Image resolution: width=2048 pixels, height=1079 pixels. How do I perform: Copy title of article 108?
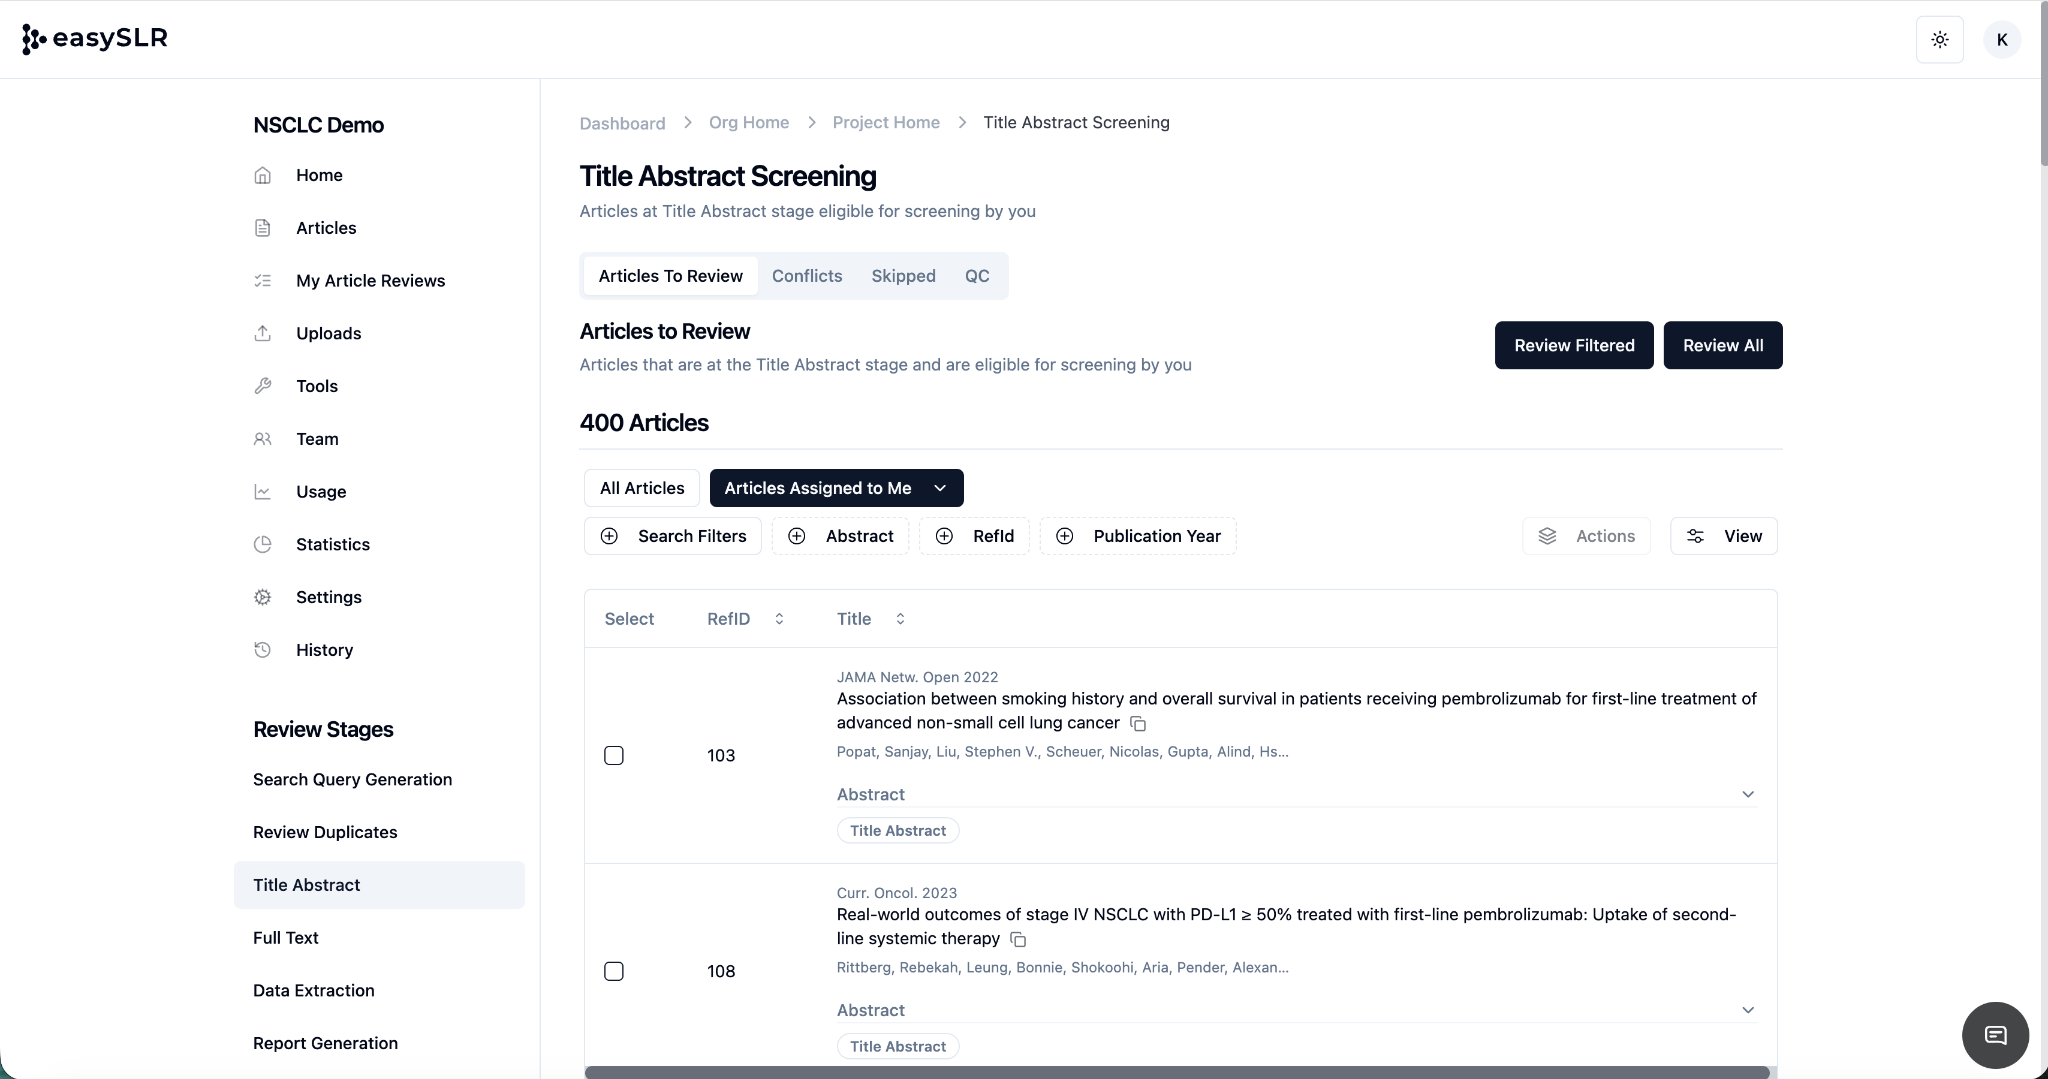(1018, 940)
